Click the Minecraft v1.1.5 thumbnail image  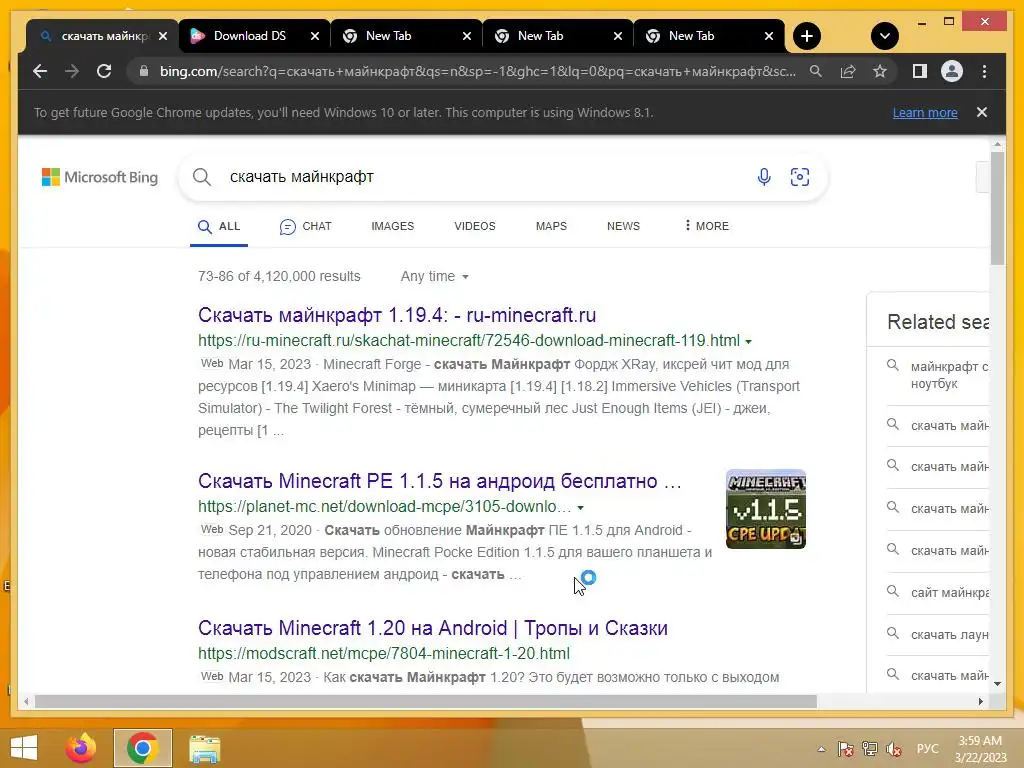(765, 509)
